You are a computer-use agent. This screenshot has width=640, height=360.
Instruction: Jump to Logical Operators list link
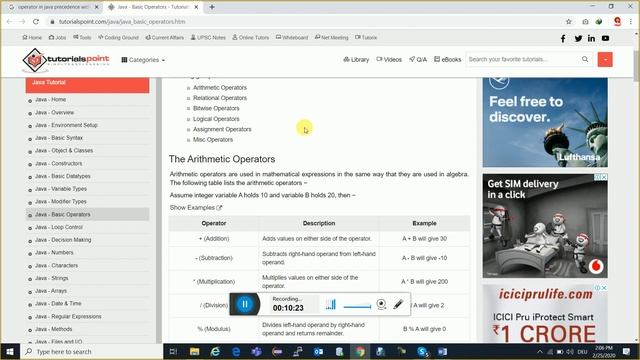216,119
